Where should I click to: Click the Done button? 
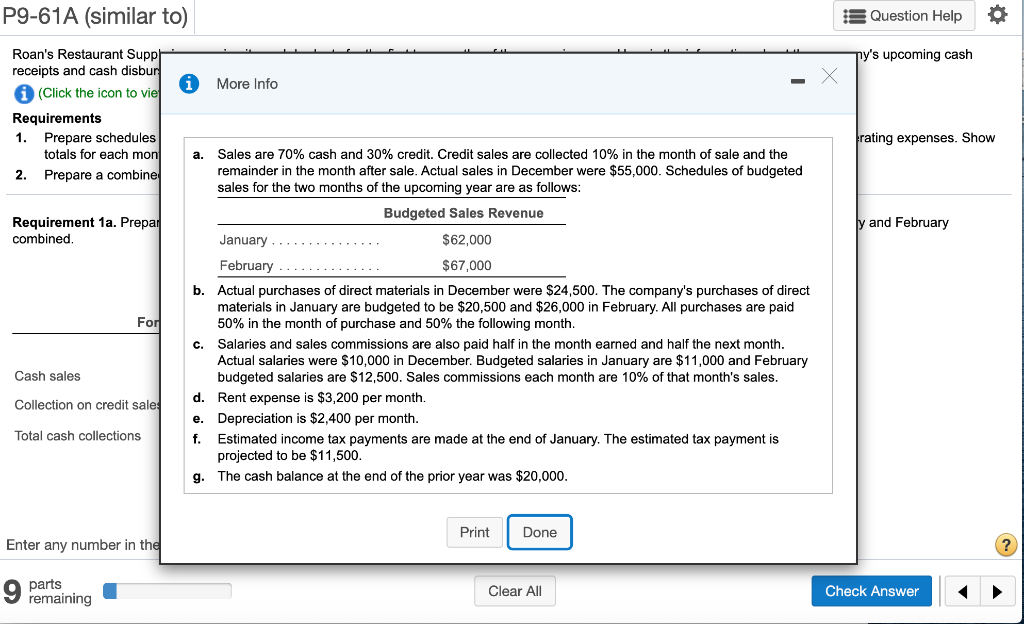(x=539, y=532)
